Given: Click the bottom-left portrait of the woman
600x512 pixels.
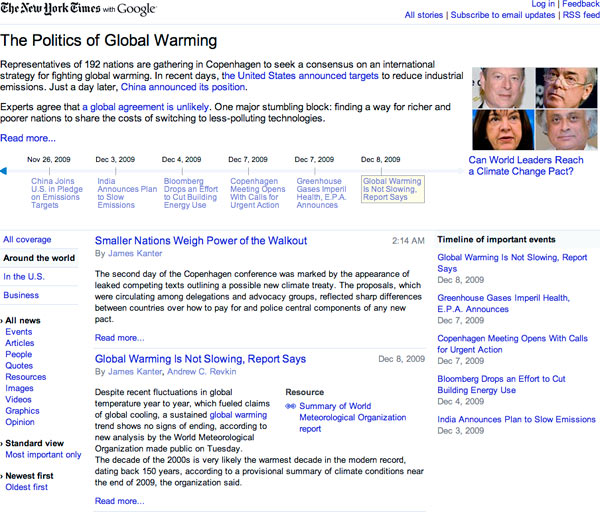Looking at the screenshot, I should pos(503,130).
